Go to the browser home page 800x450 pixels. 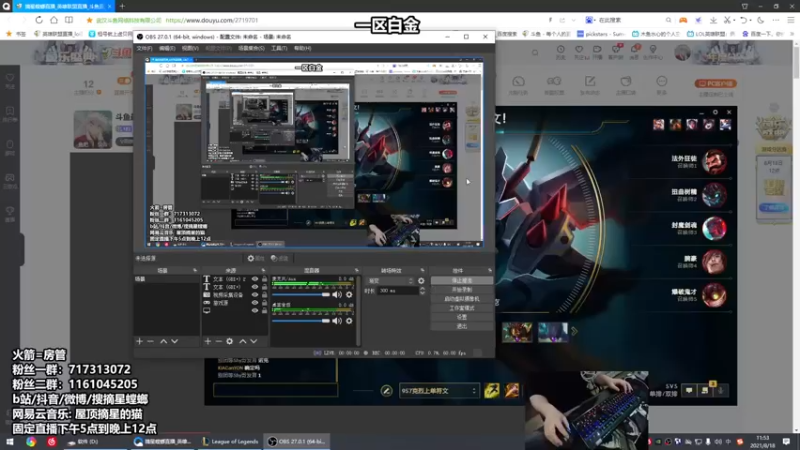(x=54, y=20)
